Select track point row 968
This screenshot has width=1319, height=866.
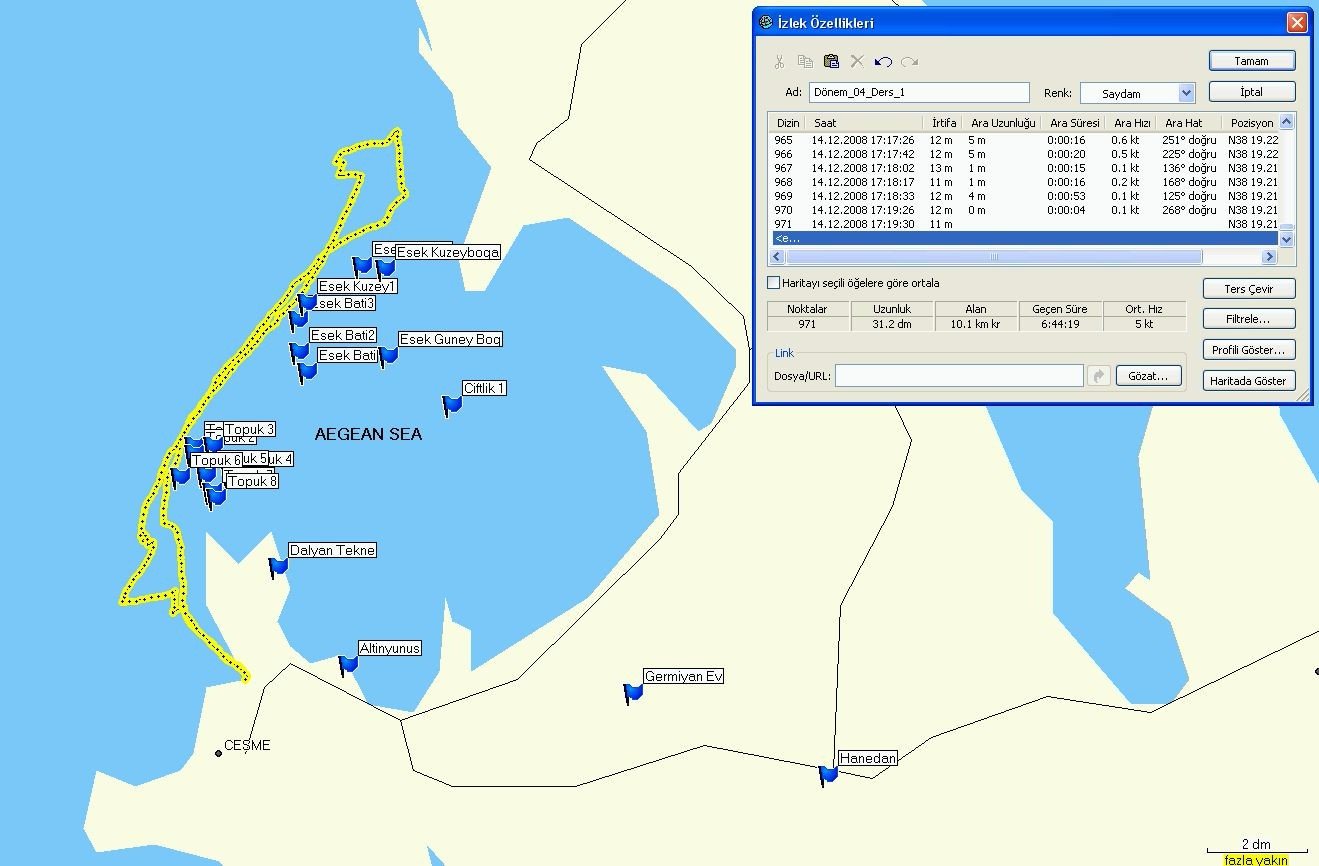(1024, 182)
